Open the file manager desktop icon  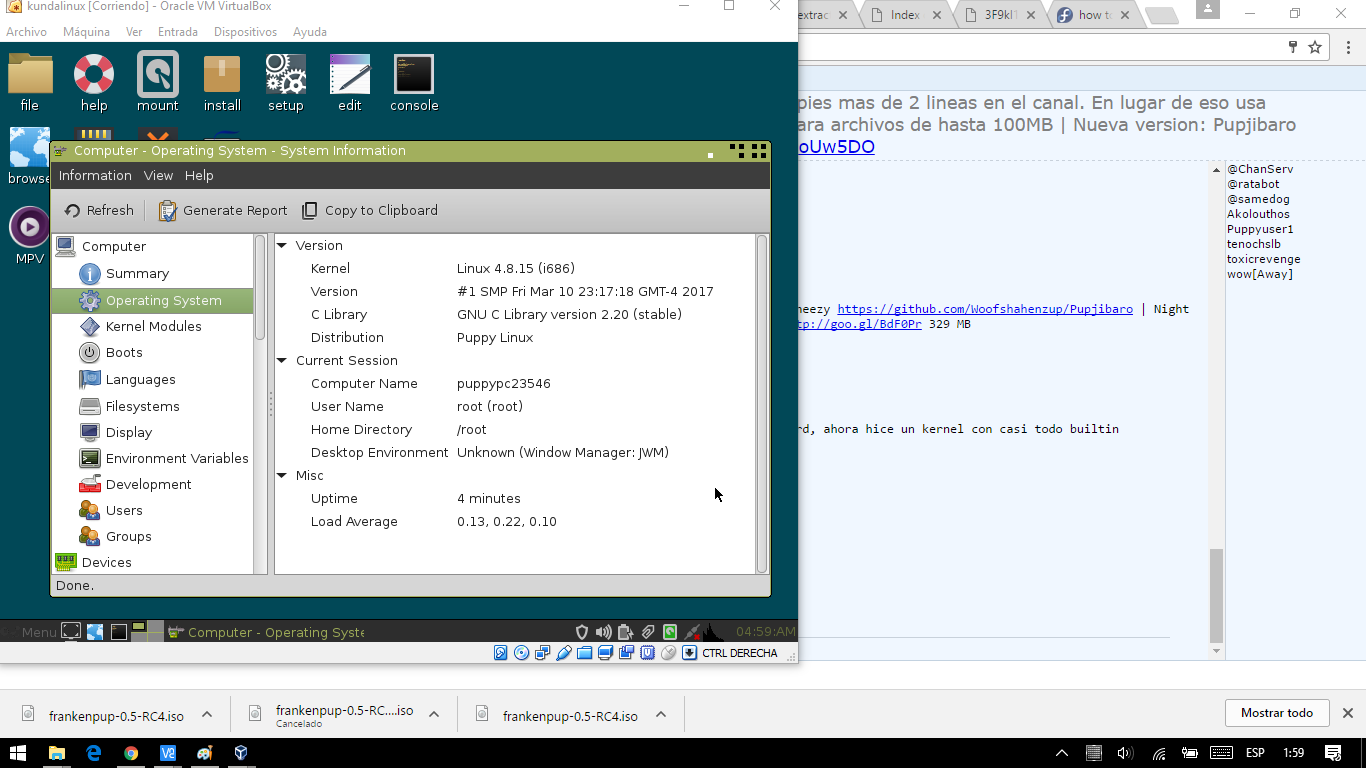[x=30, y=82]
